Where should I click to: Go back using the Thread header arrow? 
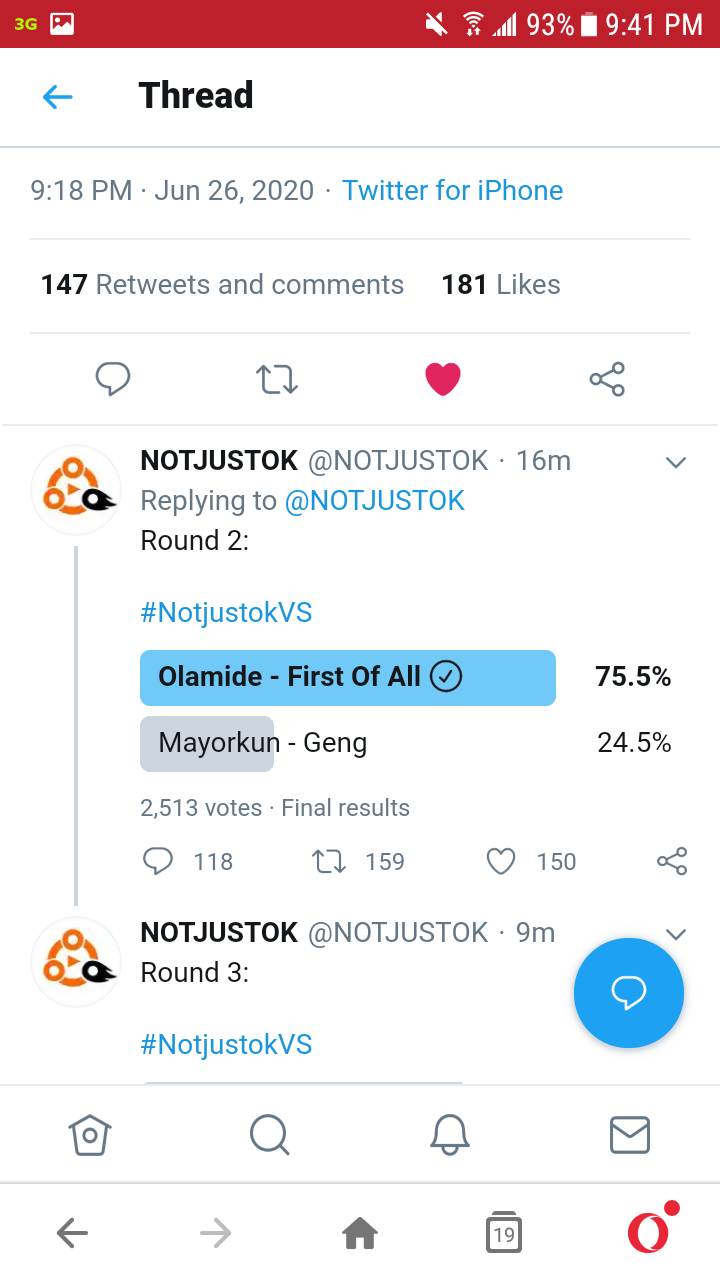click(x=58, y=97)
